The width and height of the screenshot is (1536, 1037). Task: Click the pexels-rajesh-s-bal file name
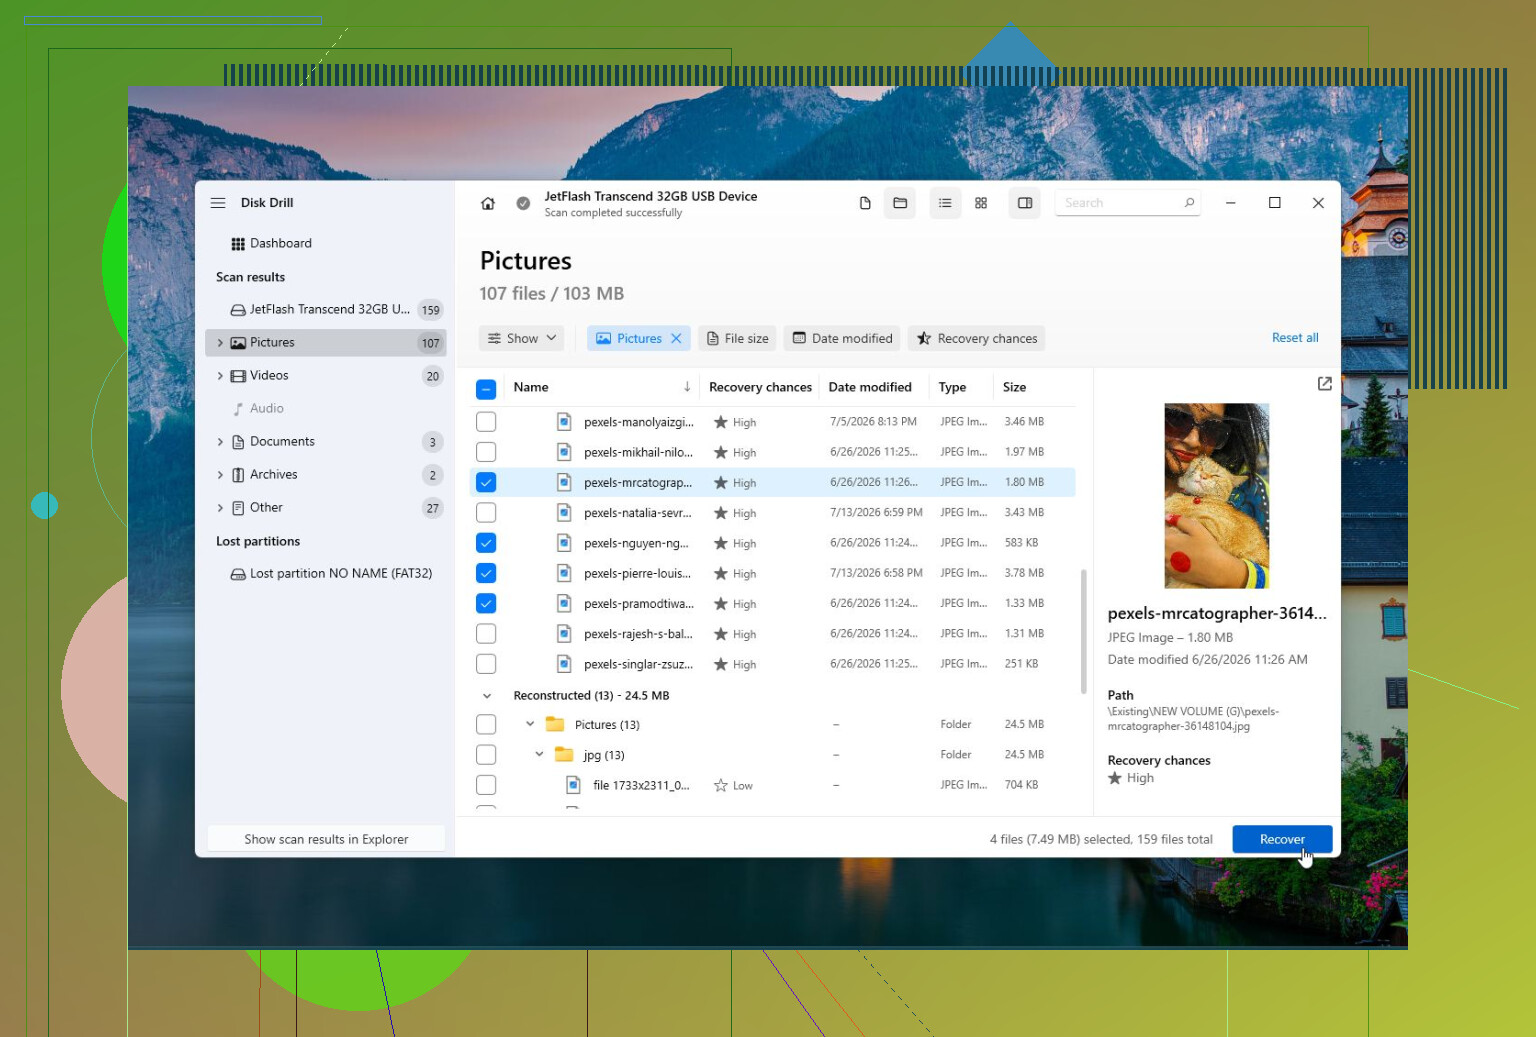coord(638,634)
